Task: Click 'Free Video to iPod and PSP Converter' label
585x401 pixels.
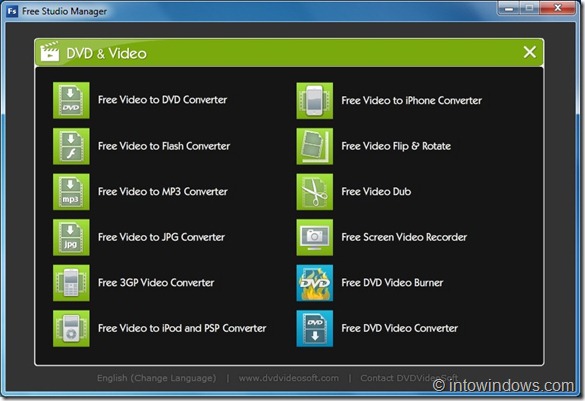Action: pyautogui.click(x=182, y=328)
